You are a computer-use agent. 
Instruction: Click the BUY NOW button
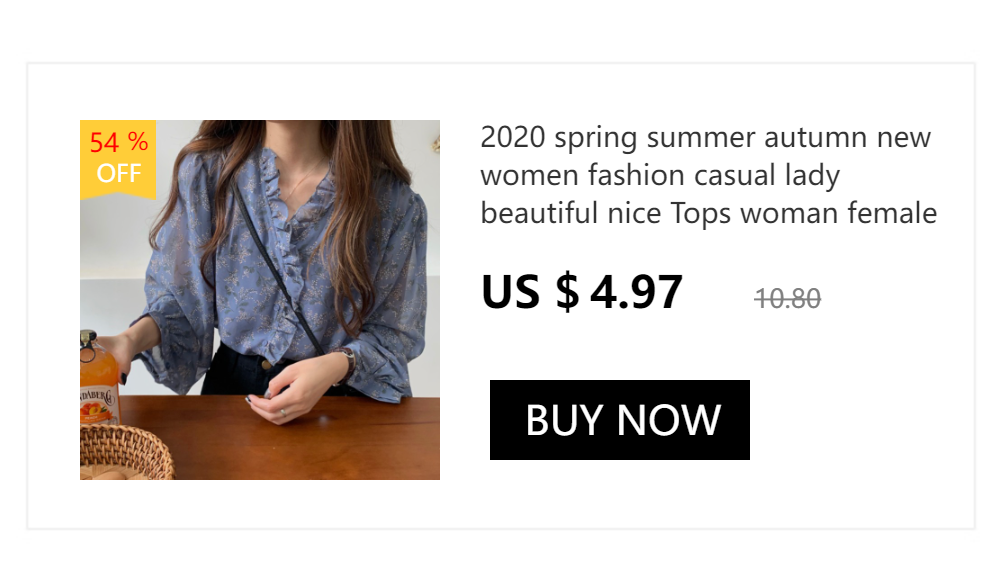pyautogui.click(x=620, y=420)
